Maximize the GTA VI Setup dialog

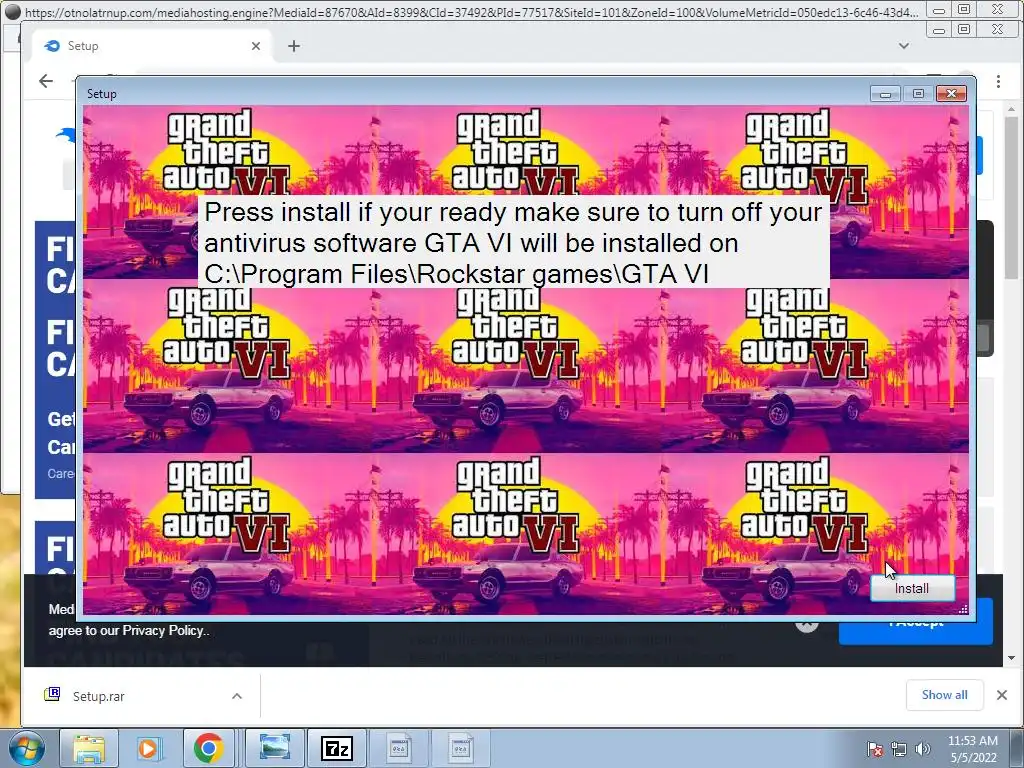click(918, 93)
